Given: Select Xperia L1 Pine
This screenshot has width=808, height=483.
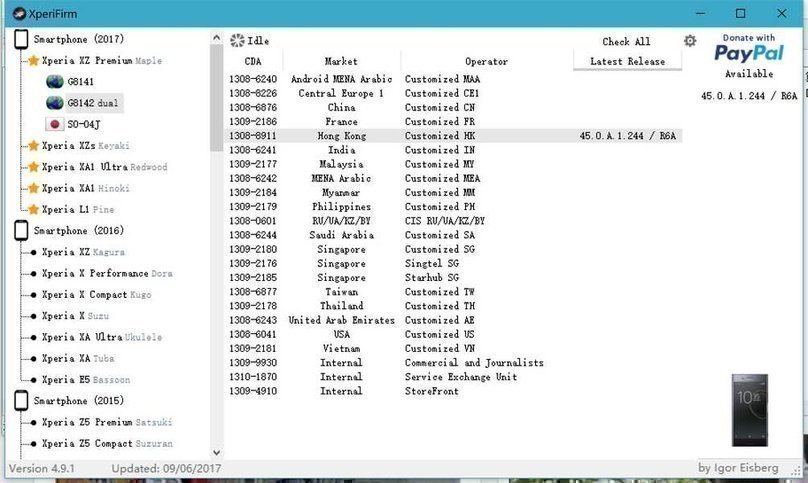Looking at the screenshot, I should 78,209.
